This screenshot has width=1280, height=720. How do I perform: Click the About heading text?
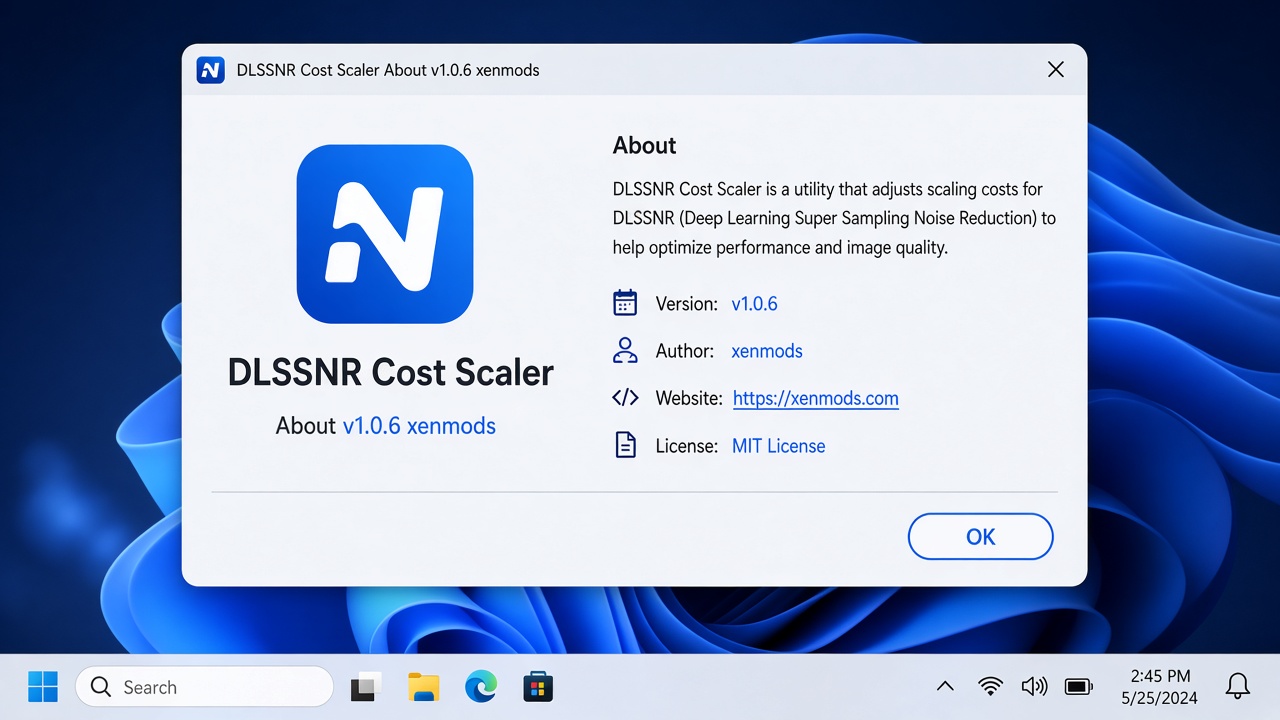click(644, 146)
